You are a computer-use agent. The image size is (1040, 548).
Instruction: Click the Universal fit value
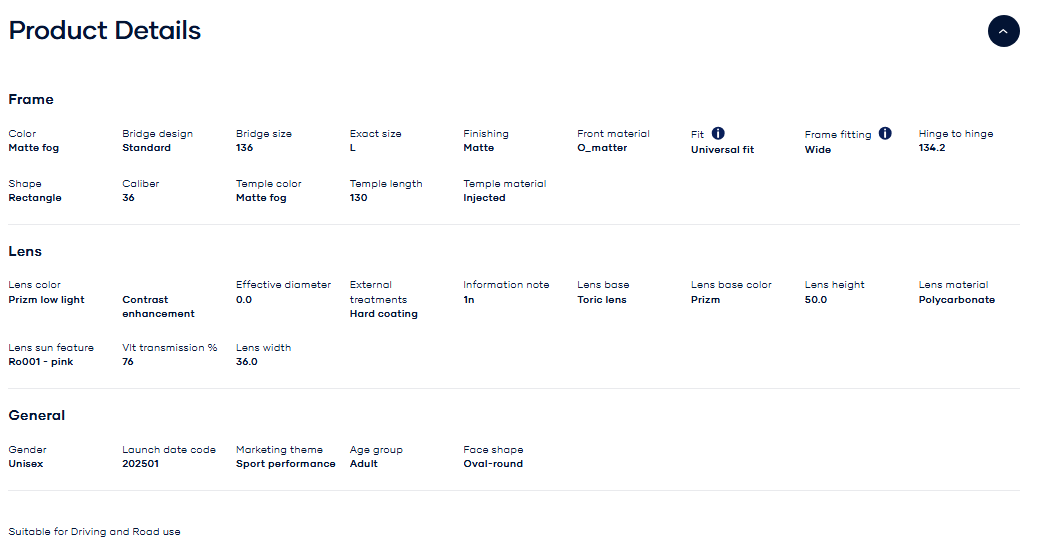722,150
